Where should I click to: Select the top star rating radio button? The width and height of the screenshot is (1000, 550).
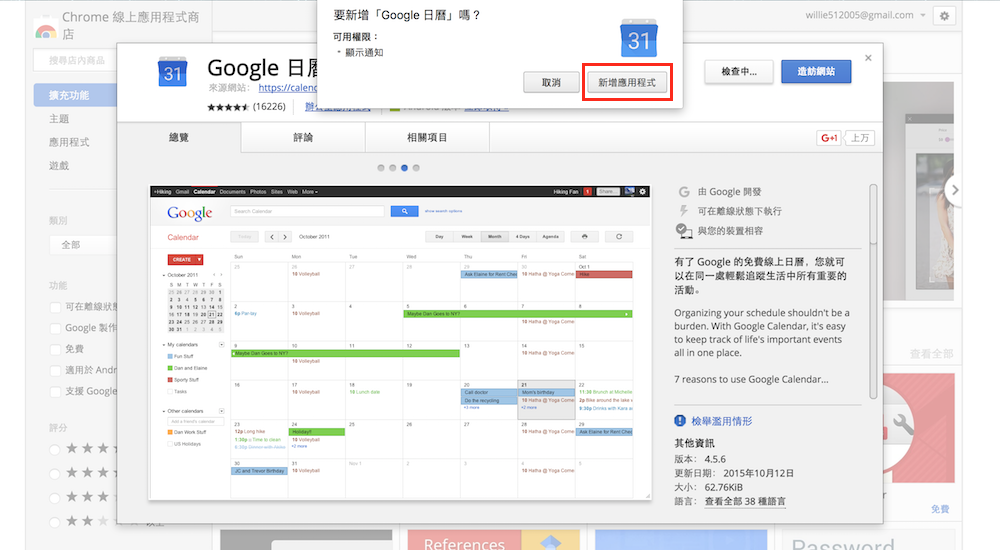[56, 450]
